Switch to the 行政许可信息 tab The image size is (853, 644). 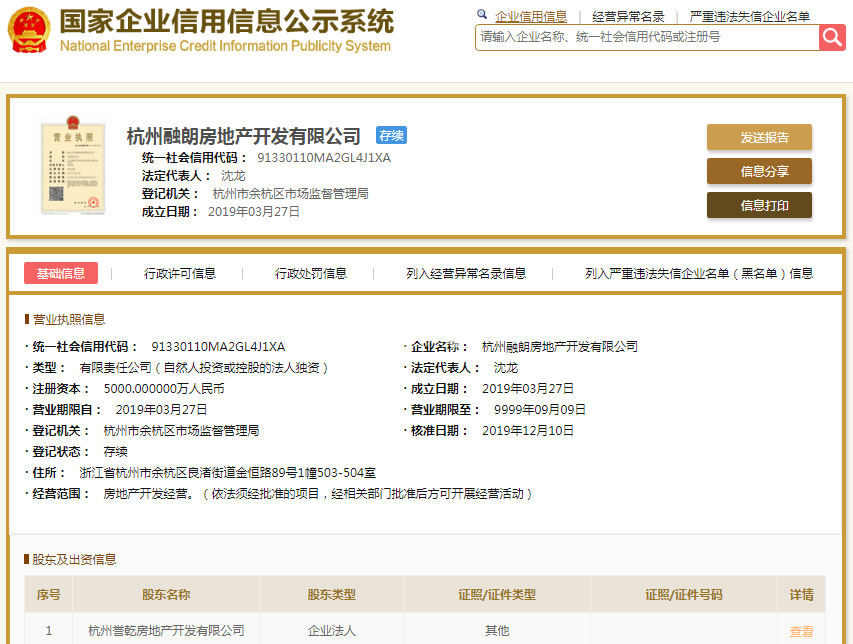tap(180, 273)
